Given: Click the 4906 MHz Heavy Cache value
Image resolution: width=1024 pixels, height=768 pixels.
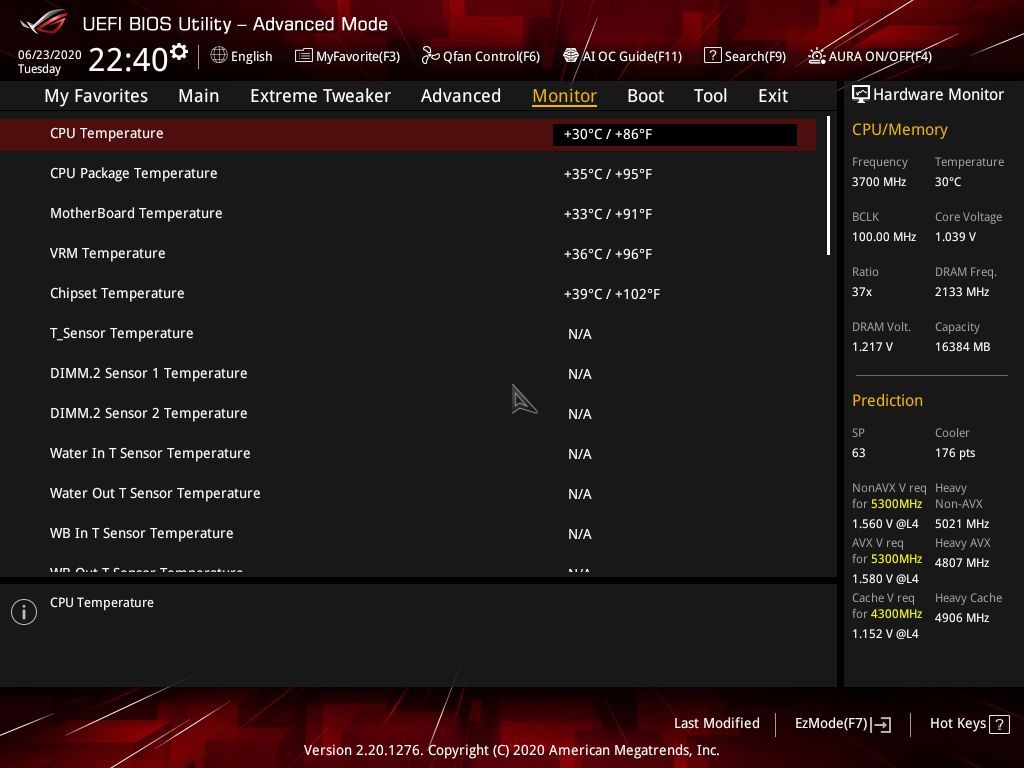Looking at the screenshot, I should point(961,618).
